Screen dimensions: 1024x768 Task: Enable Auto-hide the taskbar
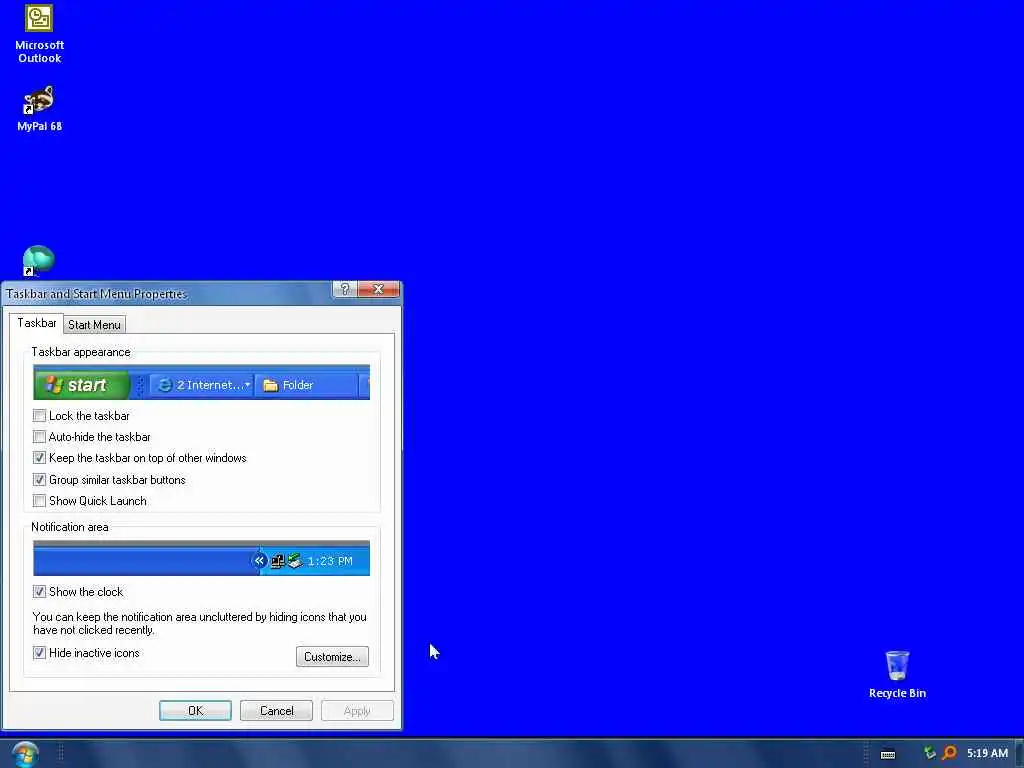click(x=39, y=436)
